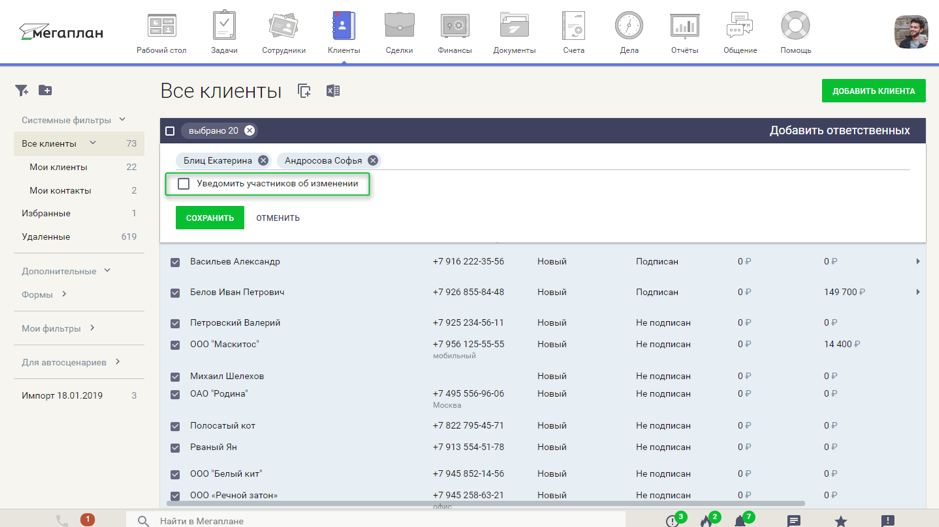Click the filter funnel icon in sidebar
This screenshot has width=939, height=527.
pos(21,91)
